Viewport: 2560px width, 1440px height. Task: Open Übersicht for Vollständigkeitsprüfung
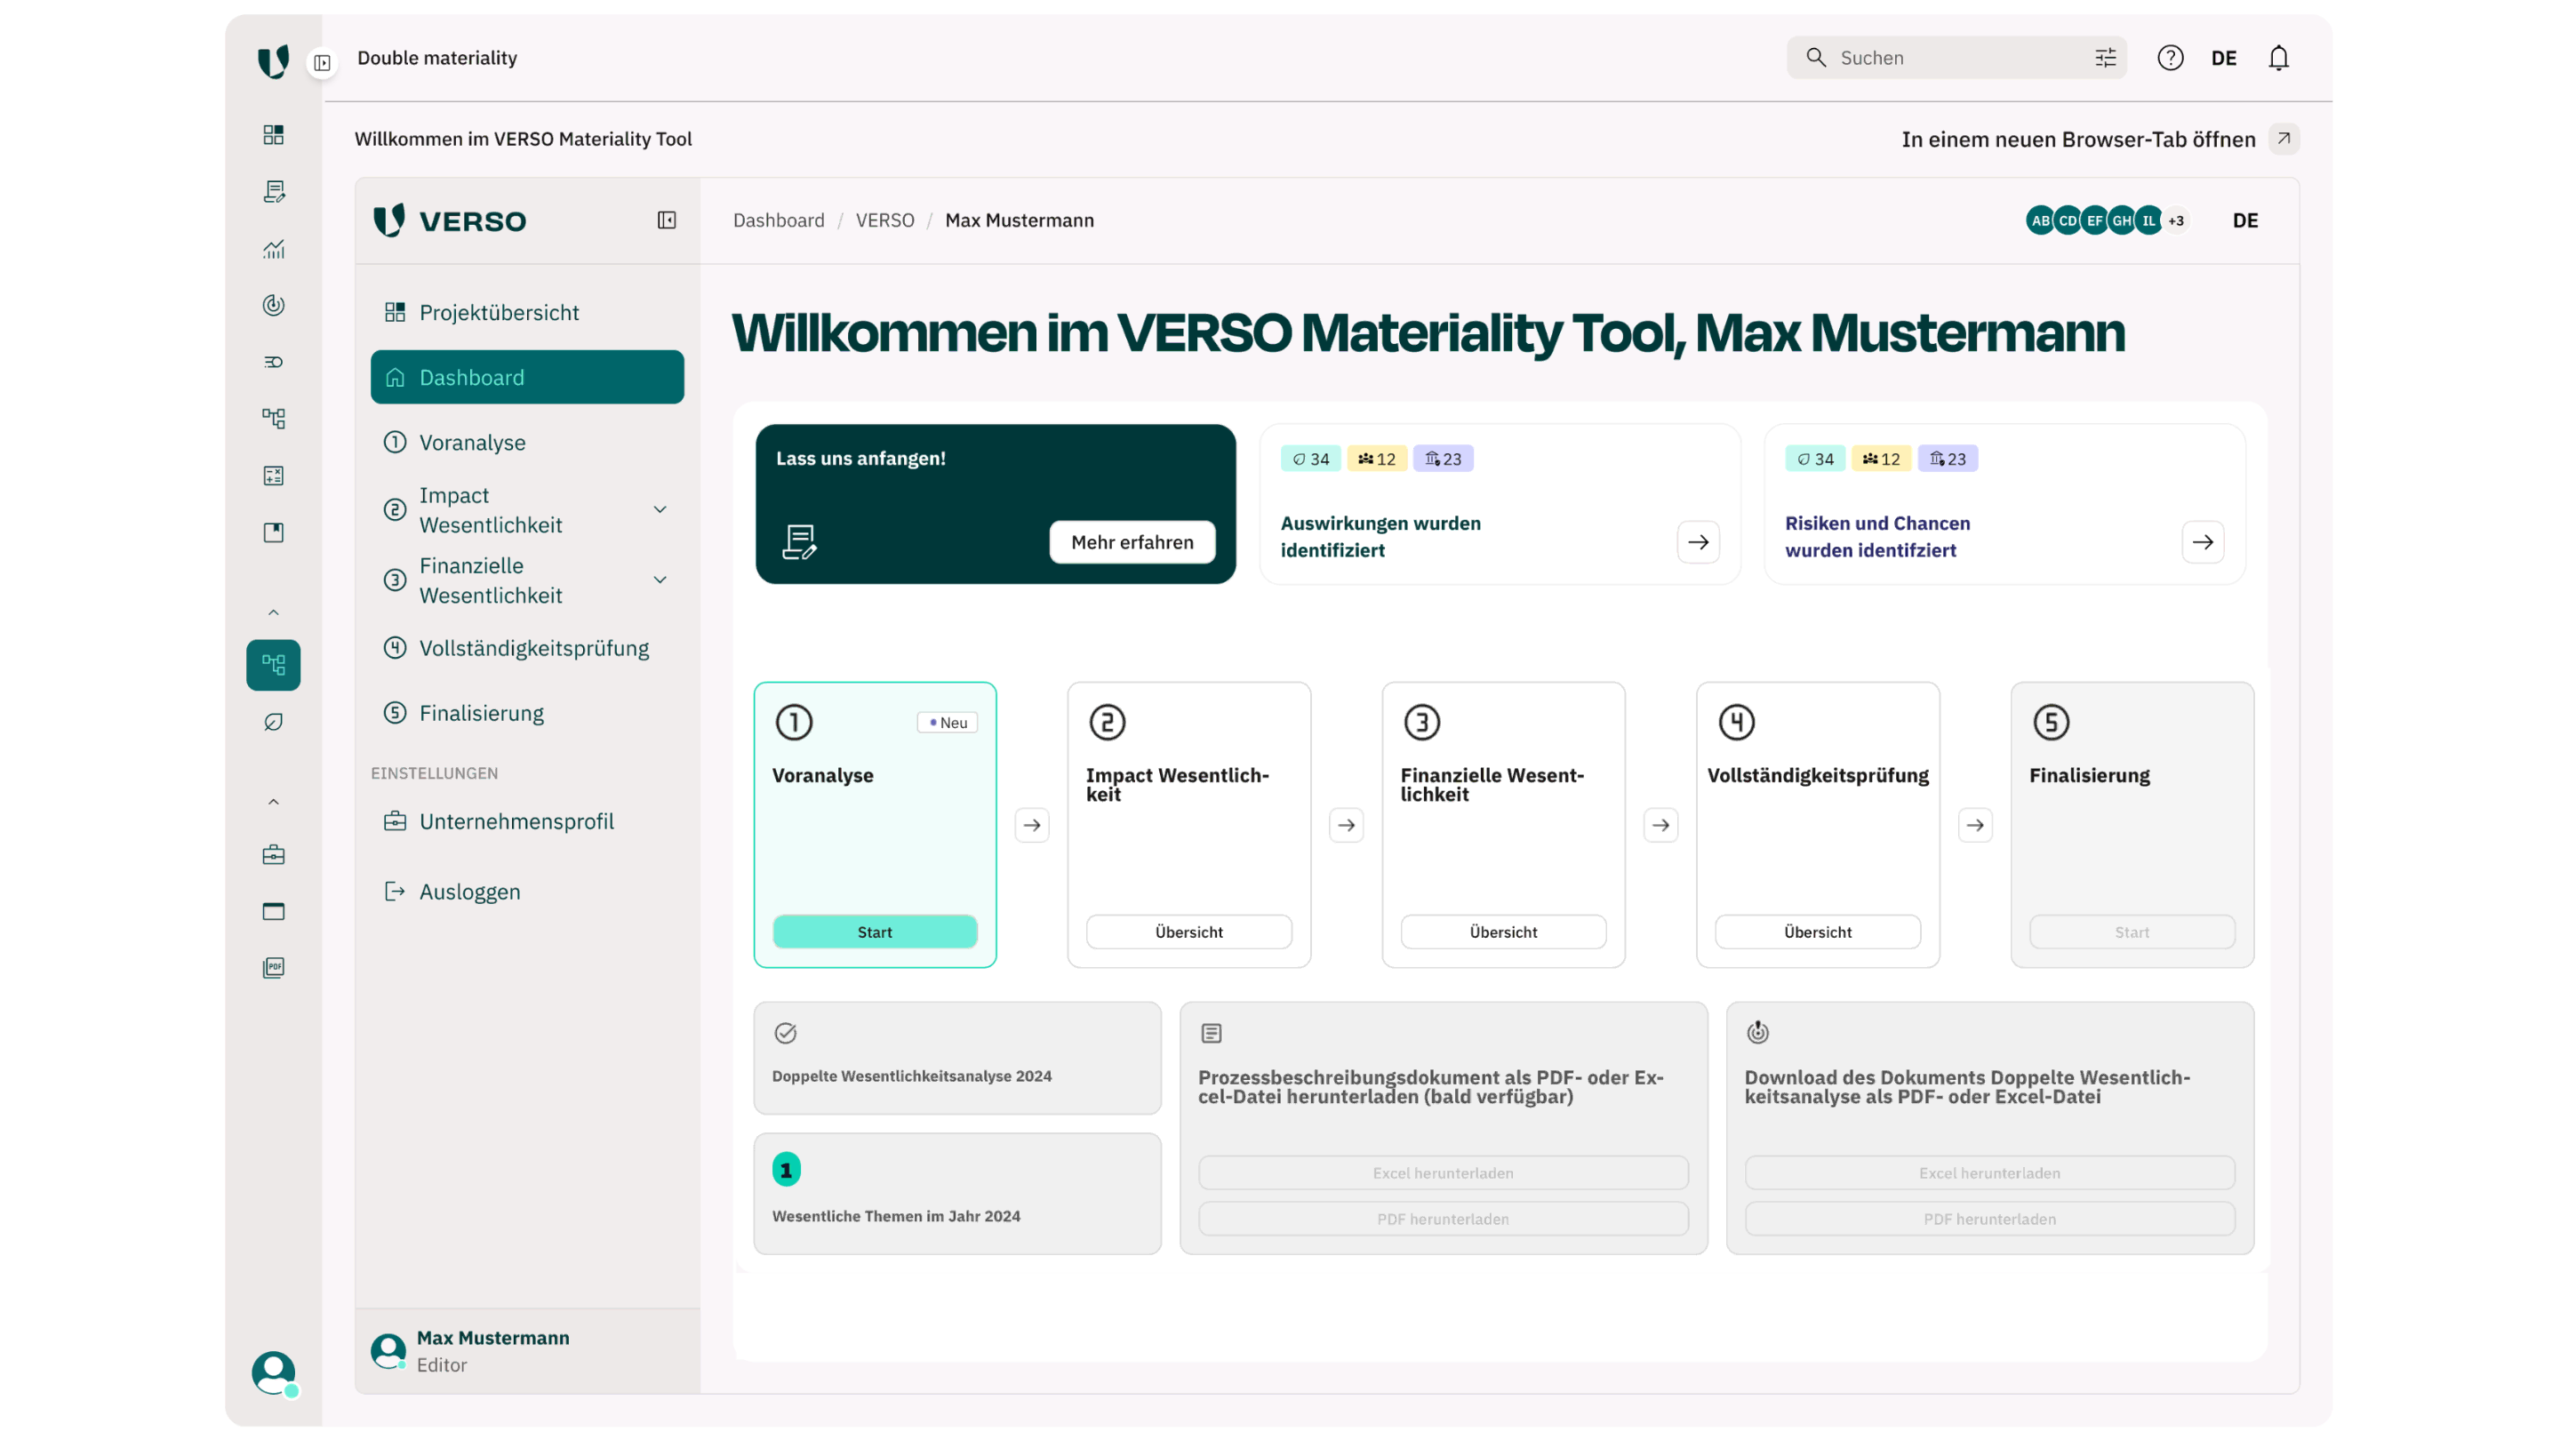(x=1817, y=931)
